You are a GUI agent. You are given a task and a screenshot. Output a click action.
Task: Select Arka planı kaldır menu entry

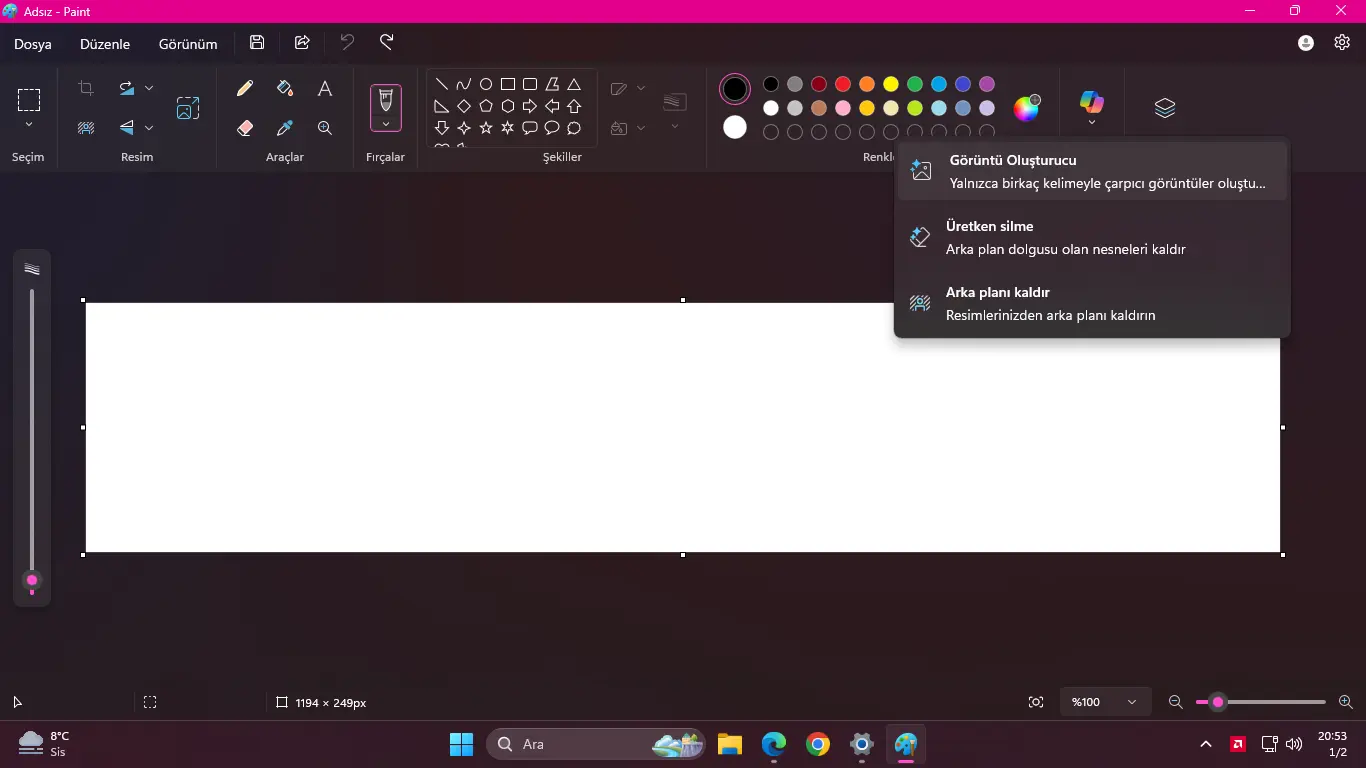pyautogui.click(x=1092, y=304)
